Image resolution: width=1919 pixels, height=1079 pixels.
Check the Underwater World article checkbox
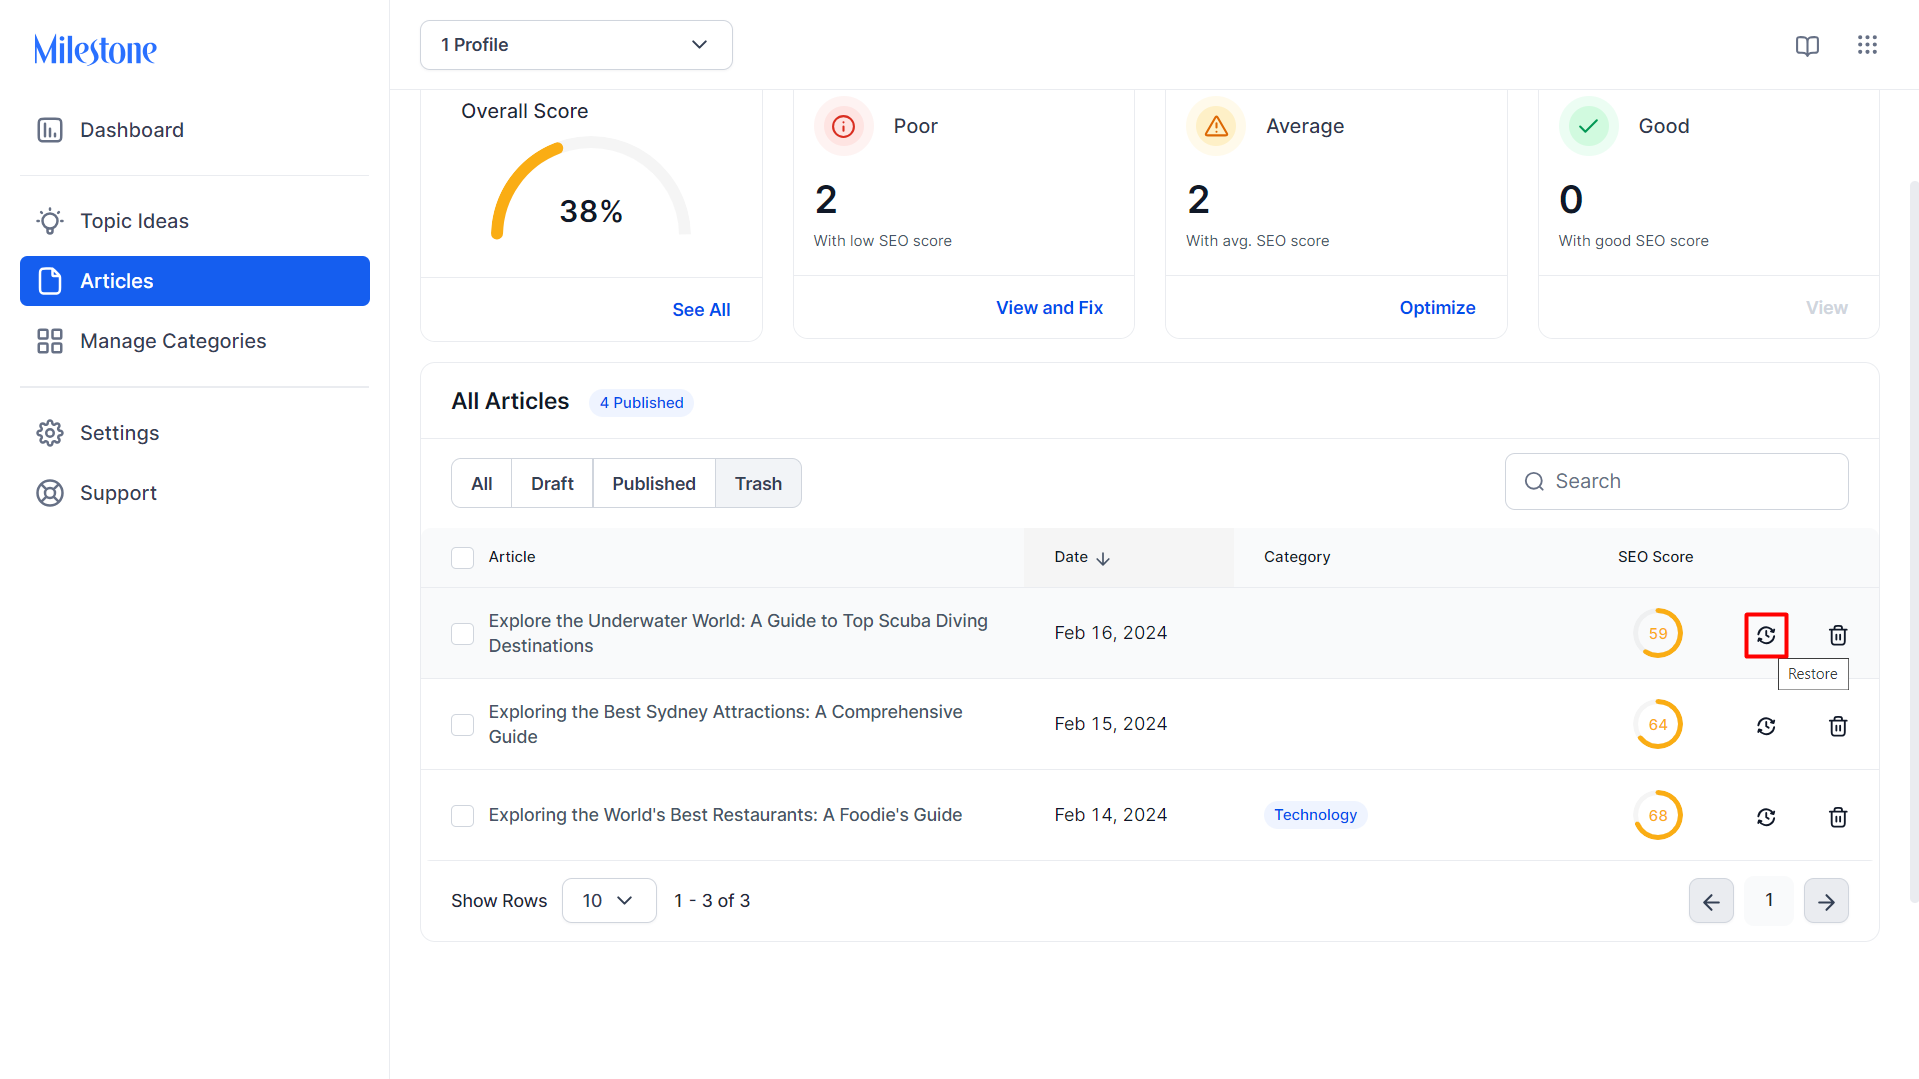(x=462, y=634)
